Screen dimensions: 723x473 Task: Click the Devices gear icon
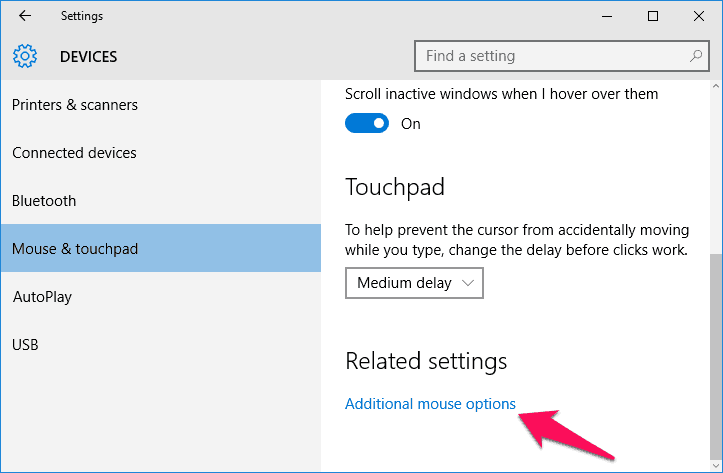tap(25, 56)
